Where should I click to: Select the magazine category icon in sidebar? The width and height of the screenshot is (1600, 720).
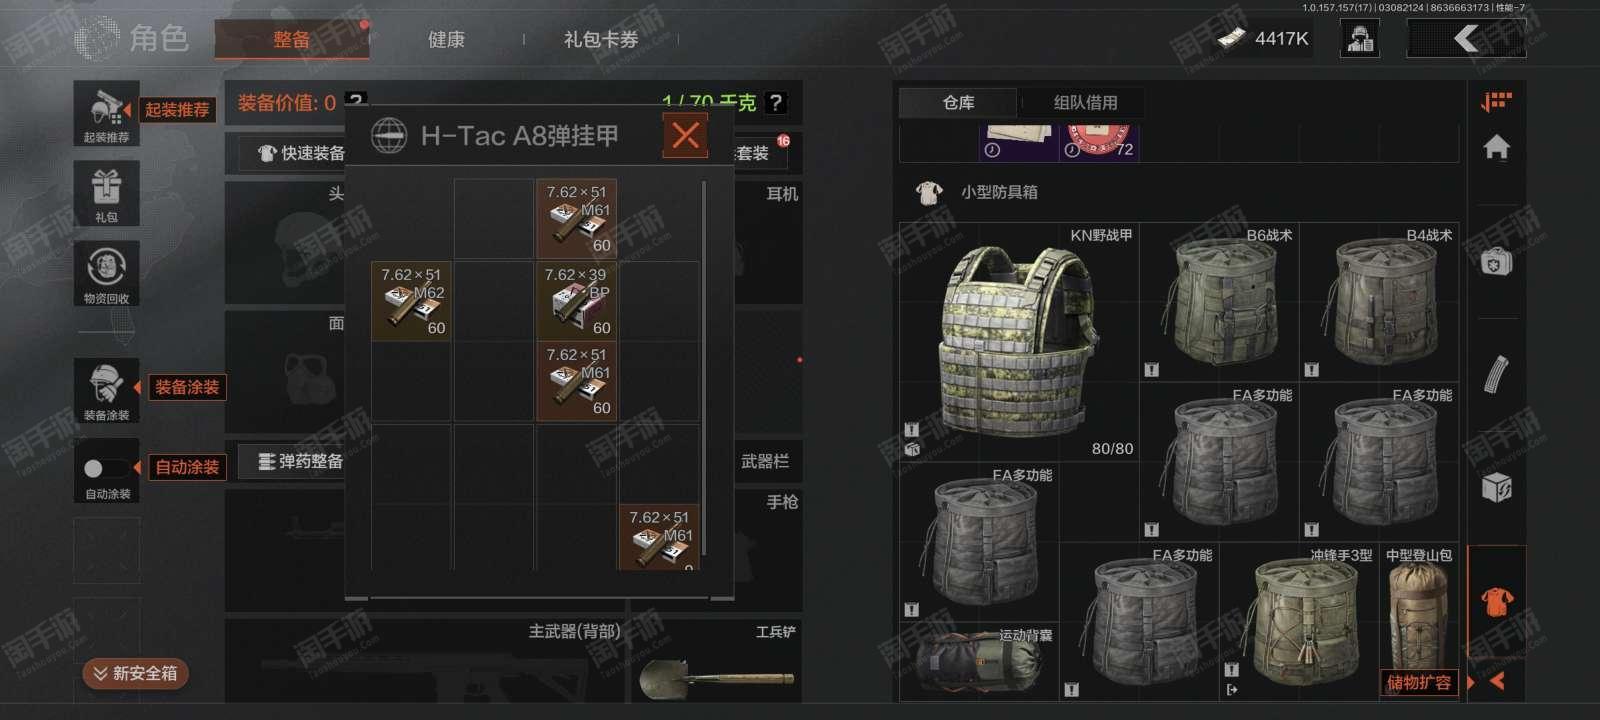click(1496, 374)
